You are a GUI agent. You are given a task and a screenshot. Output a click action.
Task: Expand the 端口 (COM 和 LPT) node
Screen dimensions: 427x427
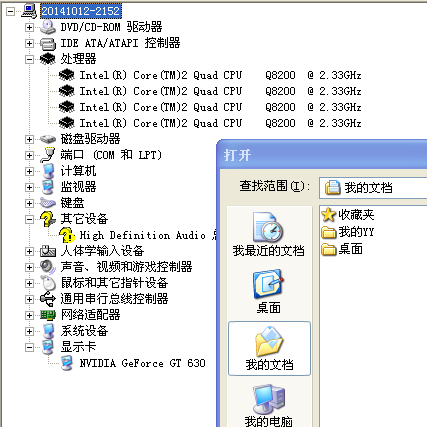[x=29, y=155]
